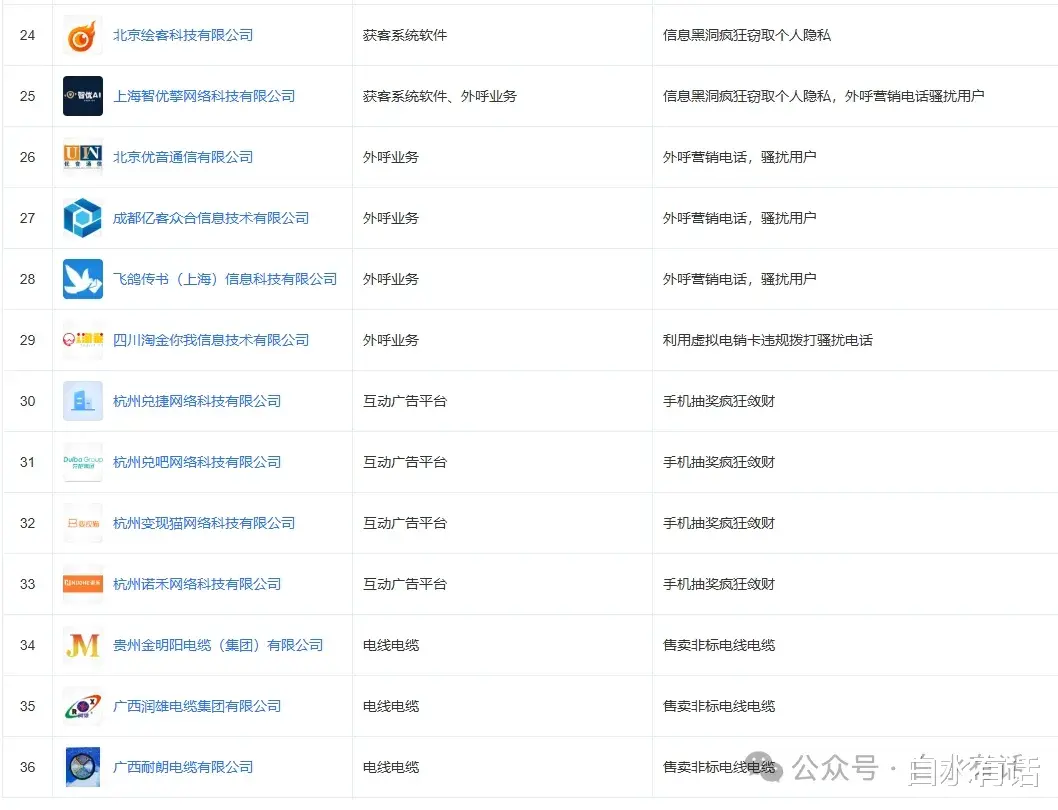
Task: Click the 杭州兑吧 Duiba Group logo
Action: pos(82,462)
